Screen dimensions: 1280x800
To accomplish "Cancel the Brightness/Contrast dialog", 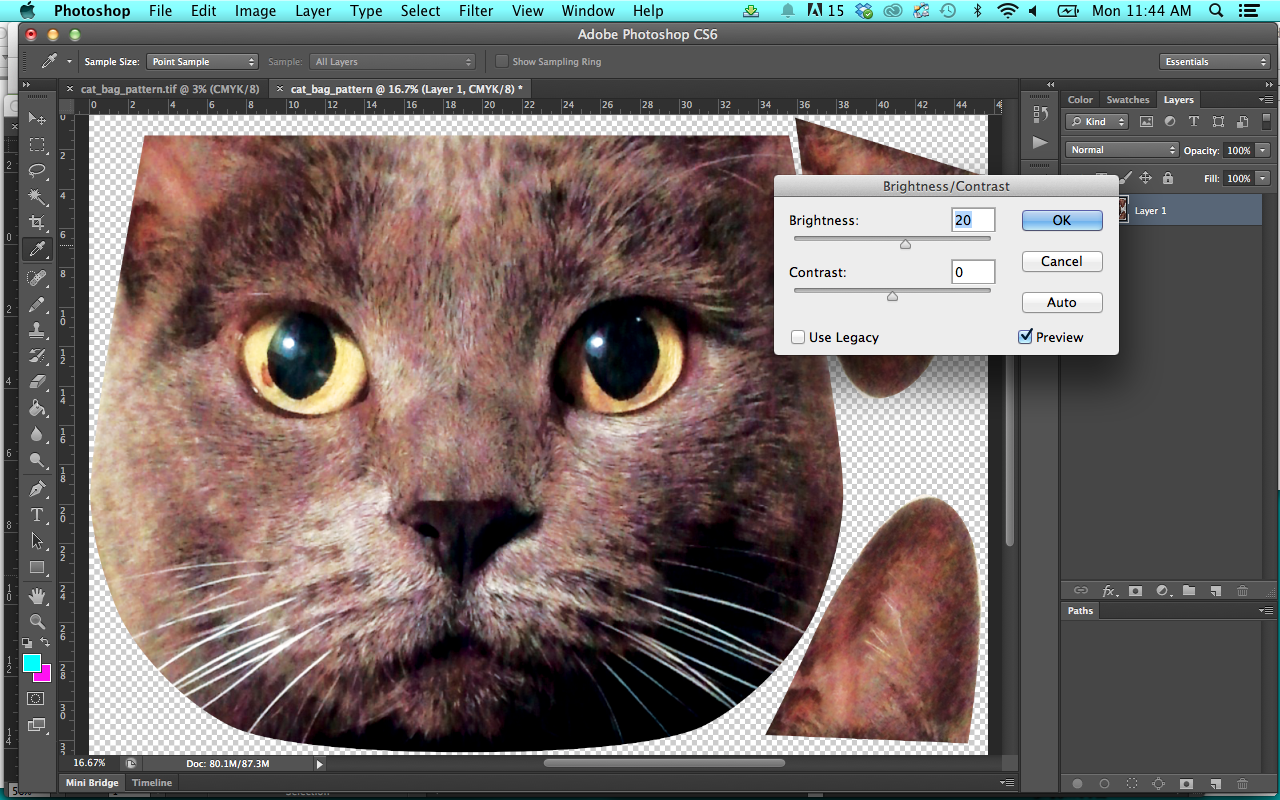I will click(1062, 261).
